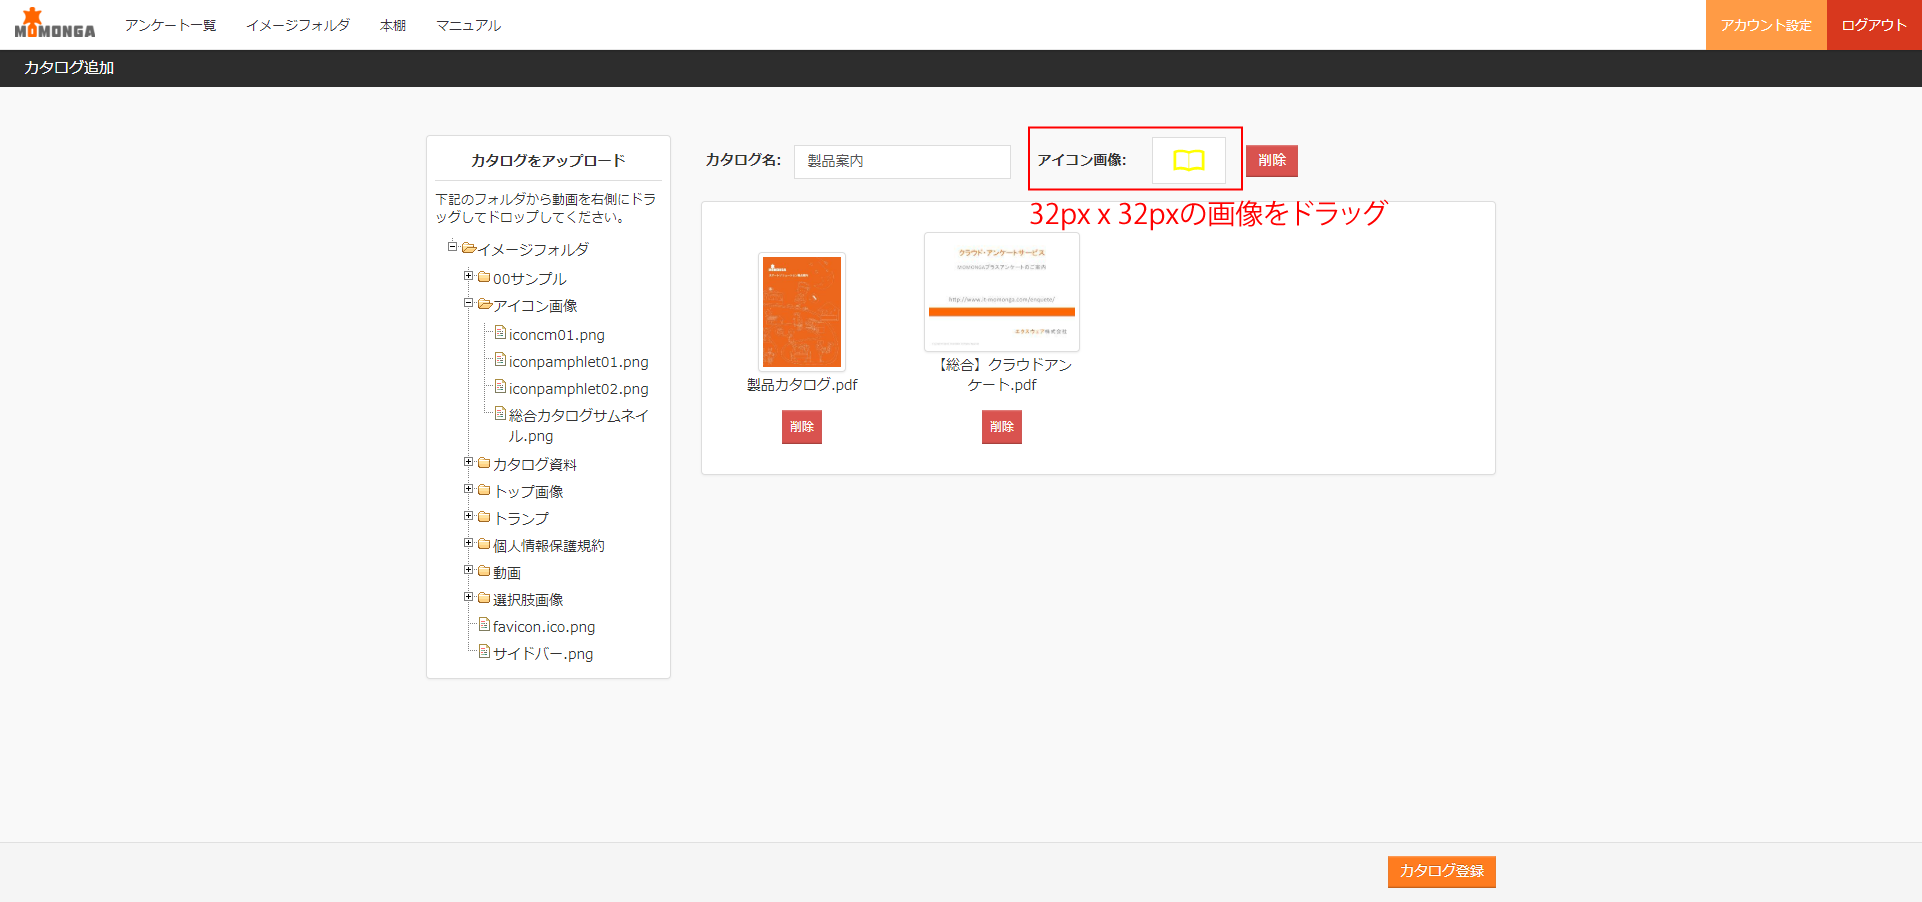The width and height of the screenshot is (1922, 902).
Task: Select favicon.ico.png file
Action: [544, 627]
